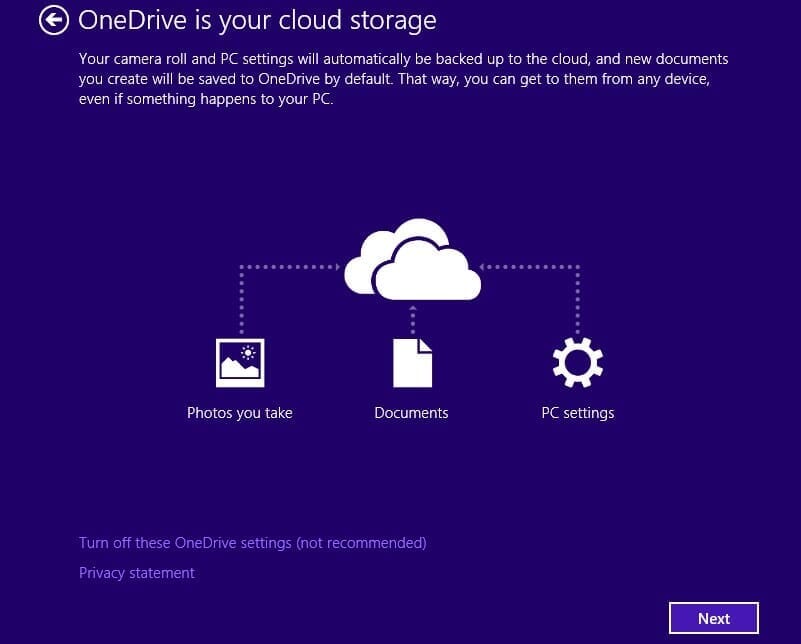
Task: Open the Privacy statement link
Action: (137, 573)
